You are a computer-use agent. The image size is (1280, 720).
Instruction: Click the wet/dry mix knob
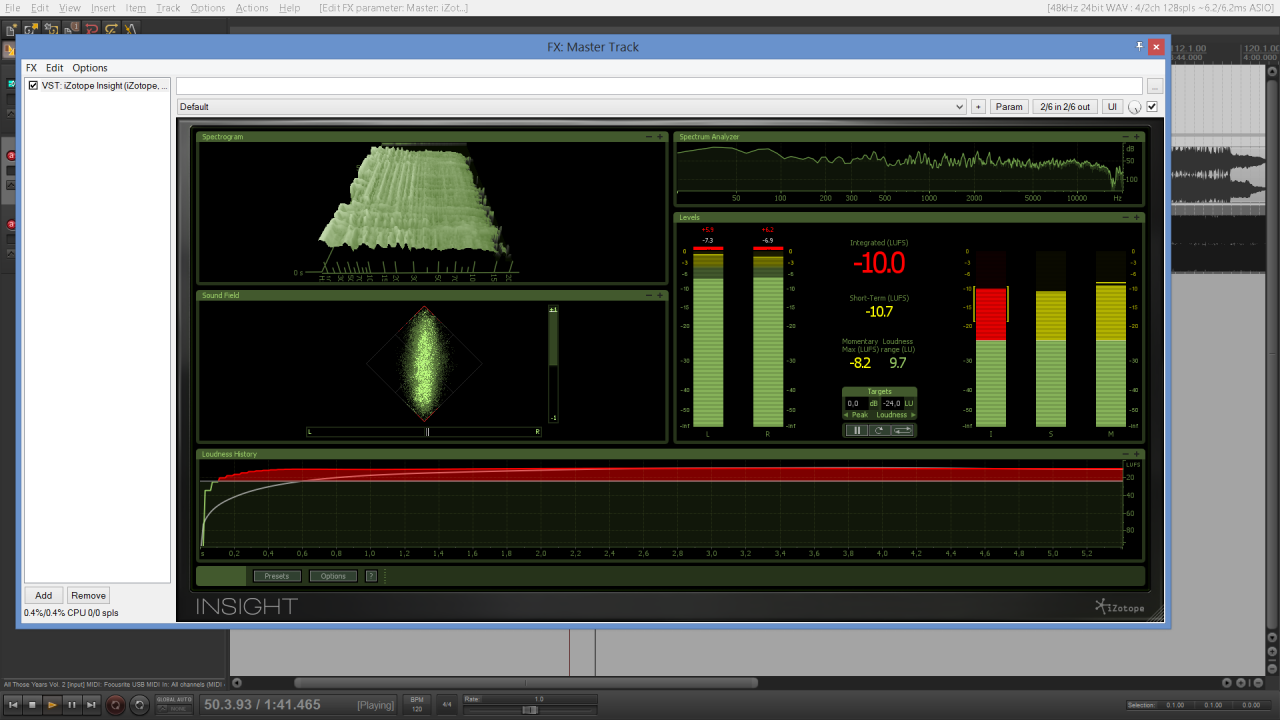[1135, 107]
